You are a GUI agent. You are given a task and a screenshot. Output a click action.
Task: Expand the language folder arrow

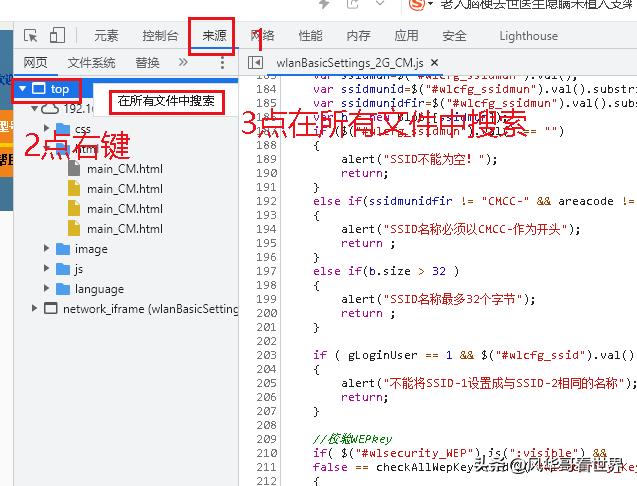tap(46, 288)
